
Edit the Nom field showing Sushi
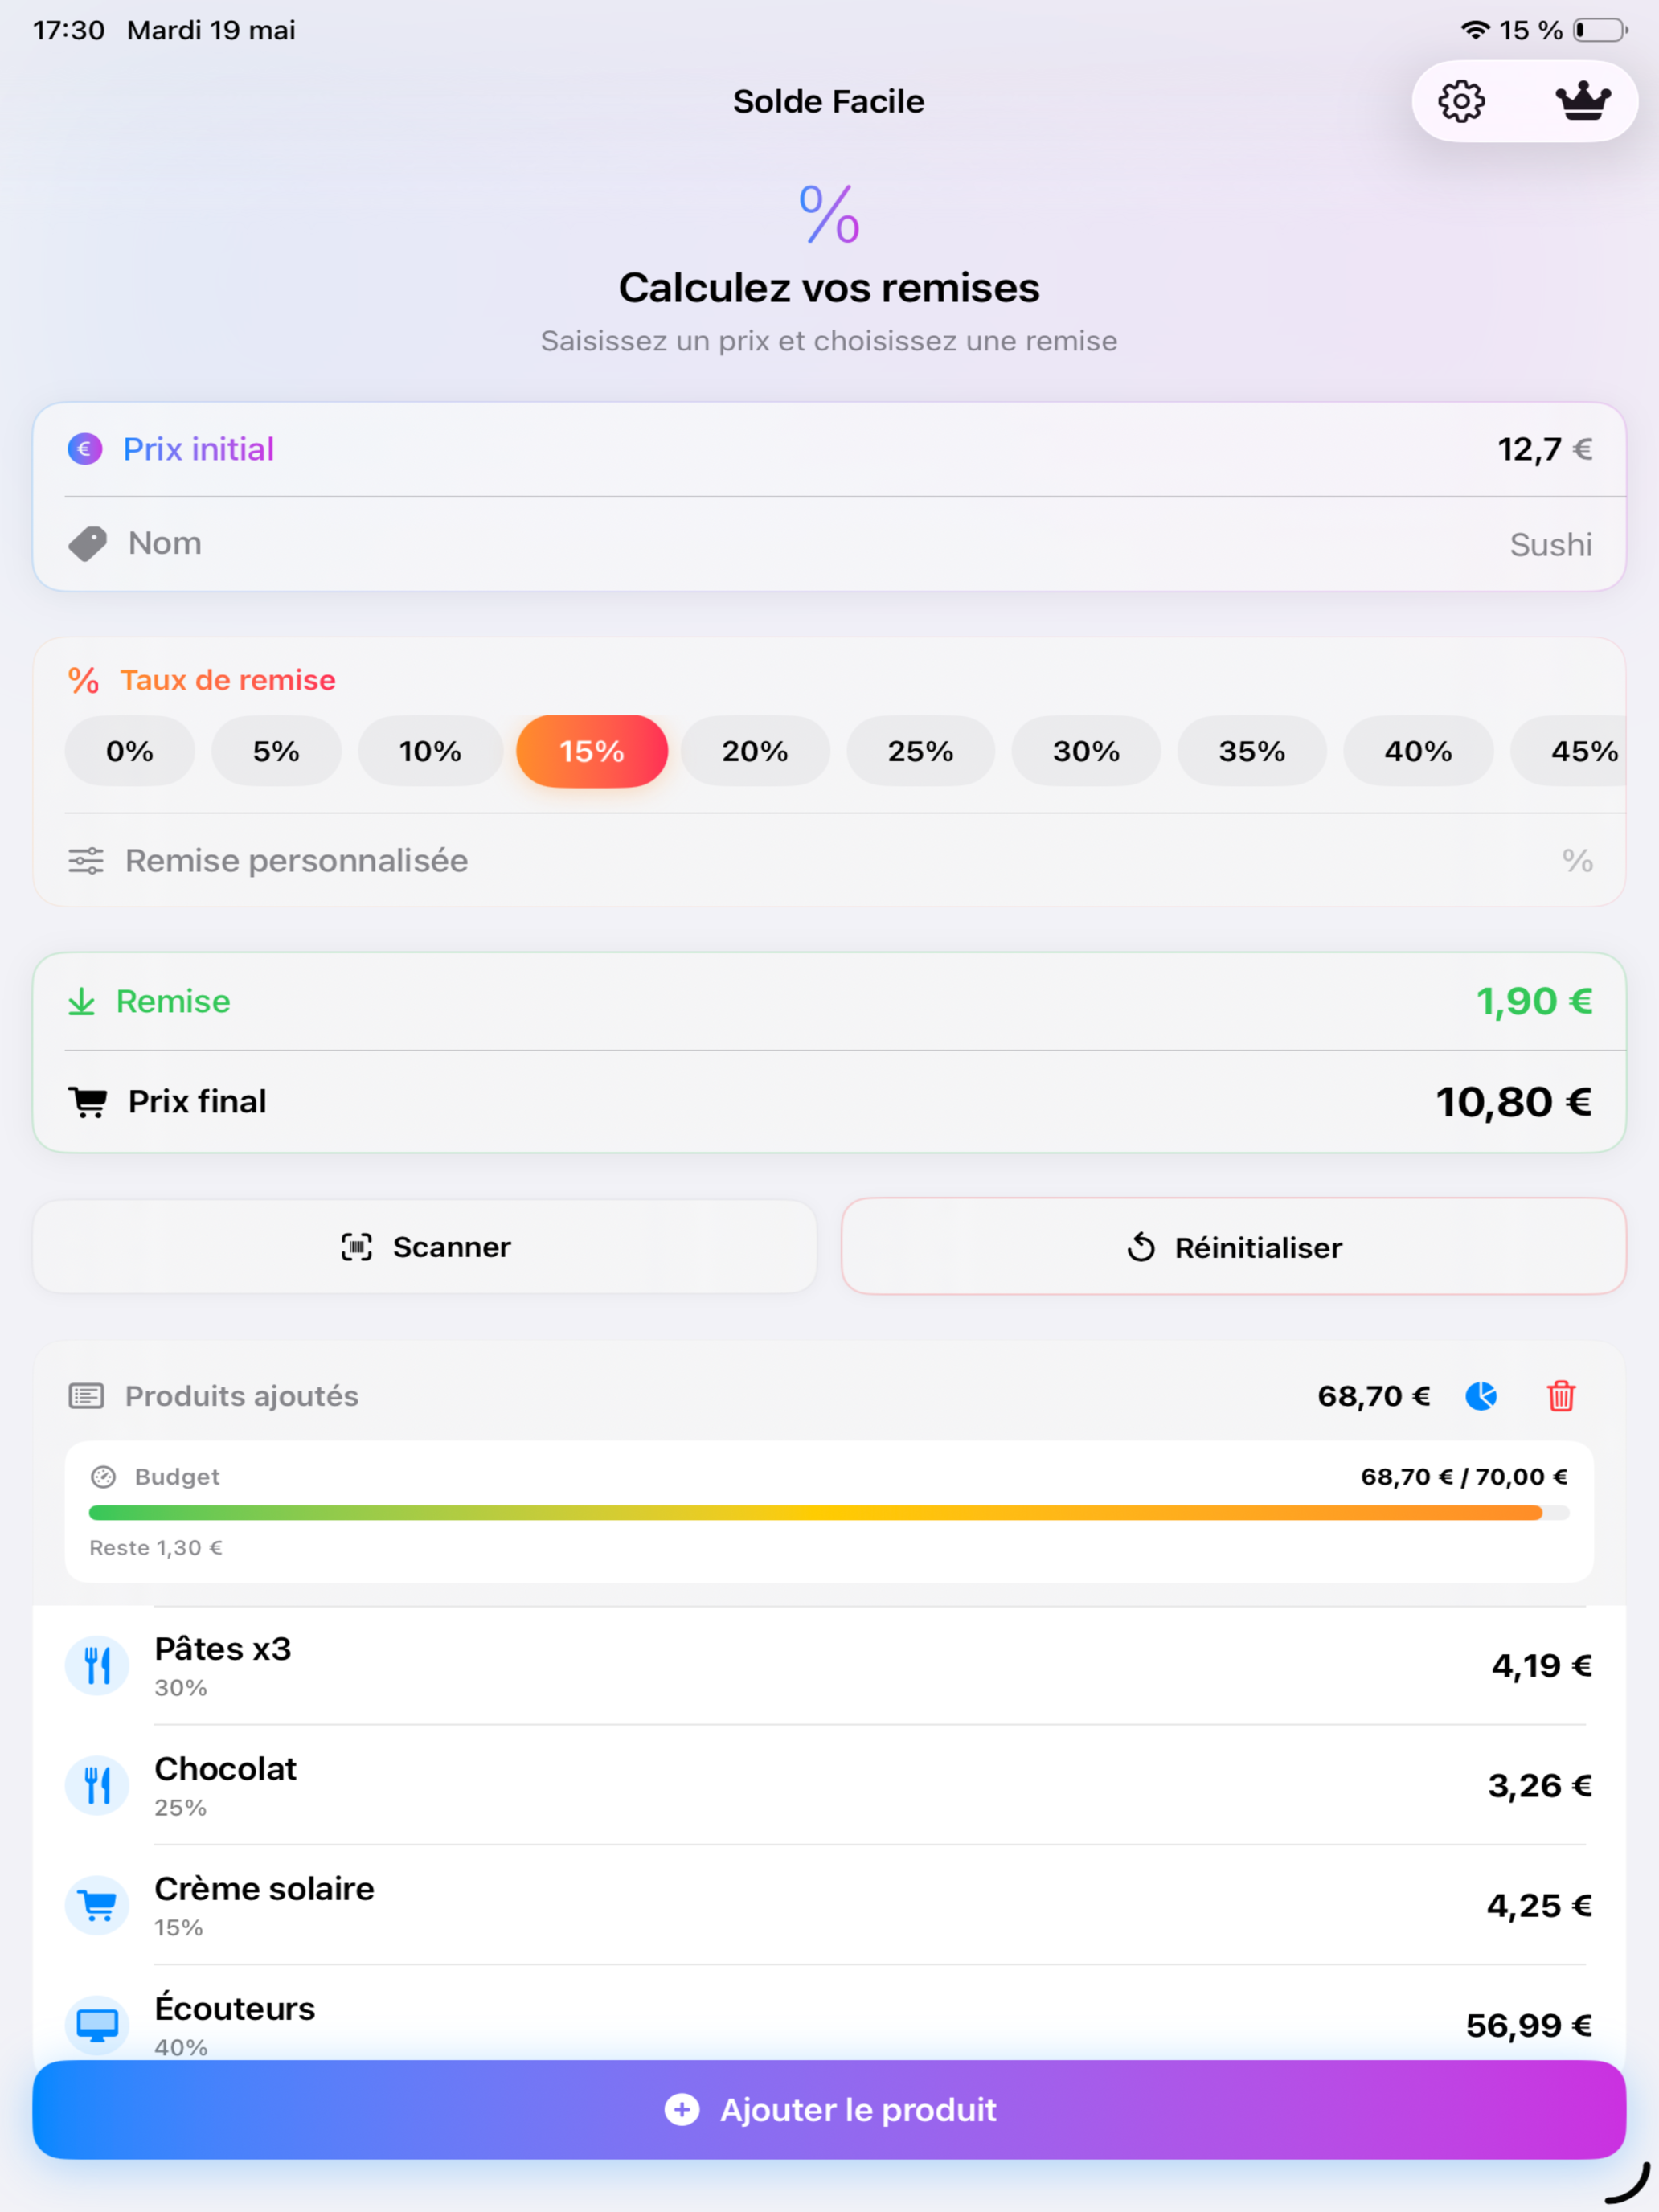(1551, 544)
